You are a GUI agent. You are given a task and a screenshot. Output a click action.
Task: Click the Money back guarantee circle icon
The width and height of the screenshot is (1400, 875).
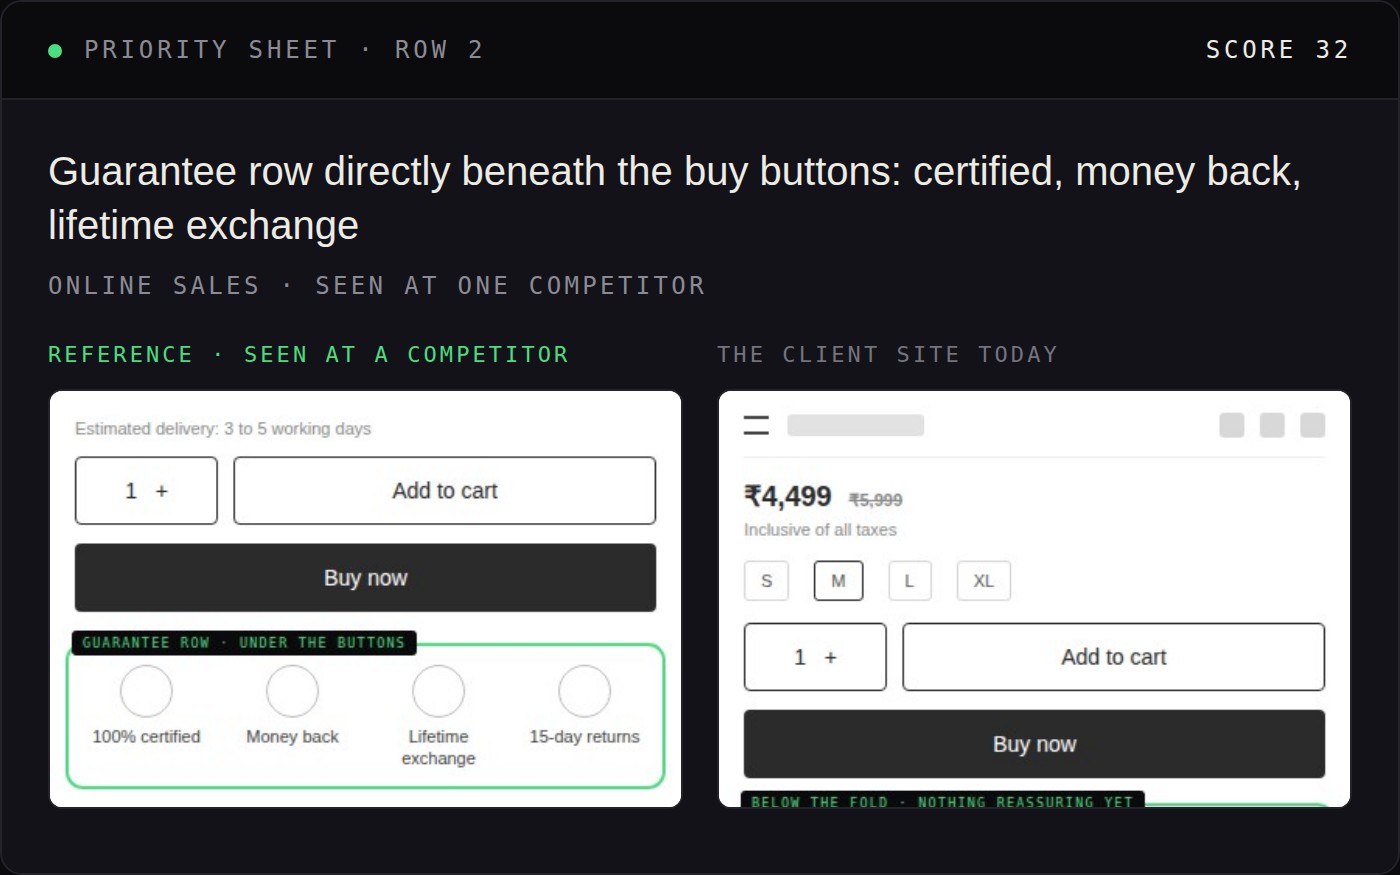point(292,691)
